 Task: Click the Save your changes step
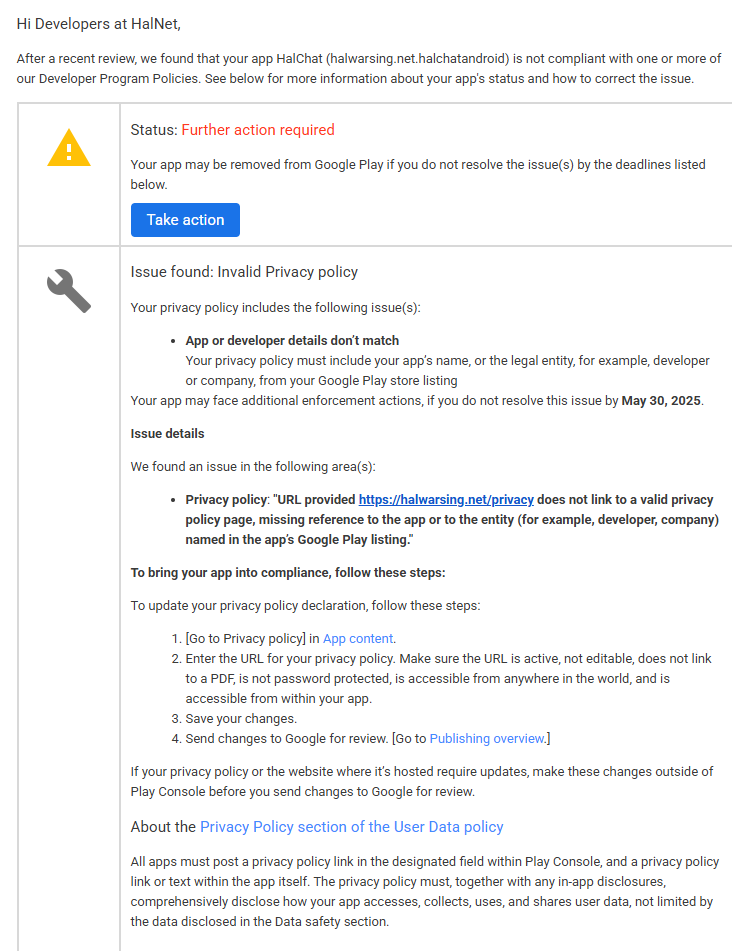241,719
